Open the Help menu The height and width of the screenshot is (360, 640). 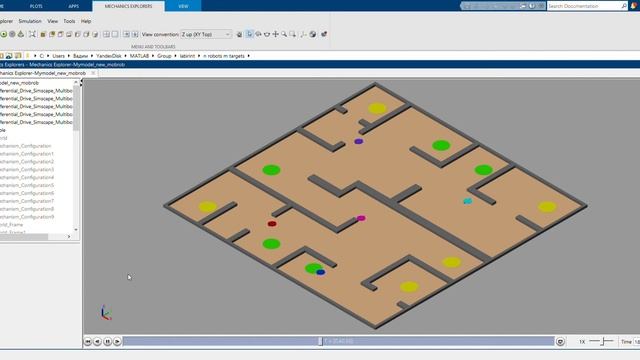click(x=86, y=21)
